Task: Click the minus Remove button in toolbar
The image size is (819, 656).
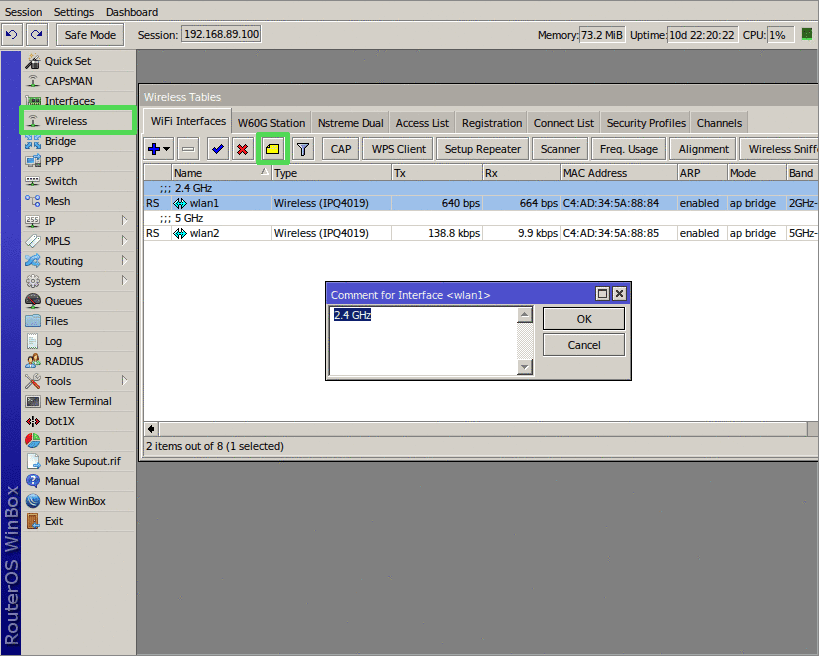Action: tap(188, 149)
